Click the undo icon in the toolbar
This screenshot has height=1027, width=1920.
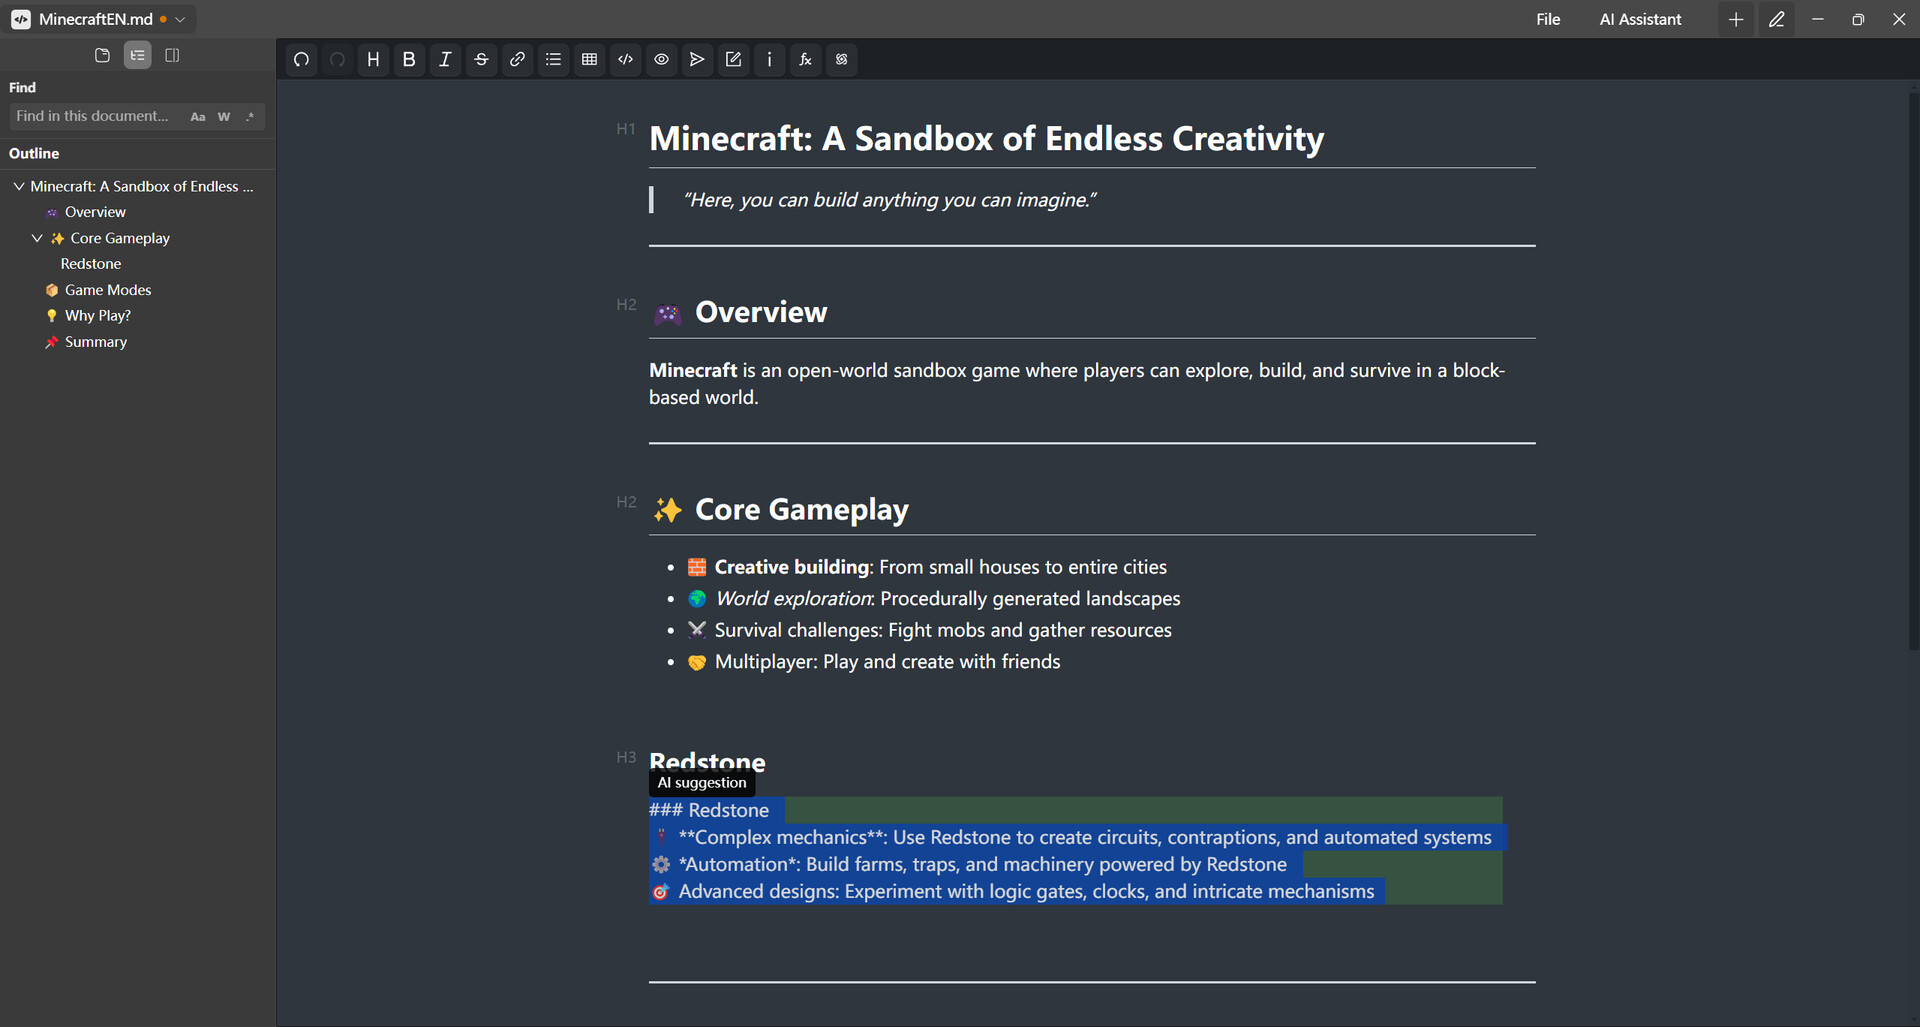pyautogui.click(x=301, y=59)
